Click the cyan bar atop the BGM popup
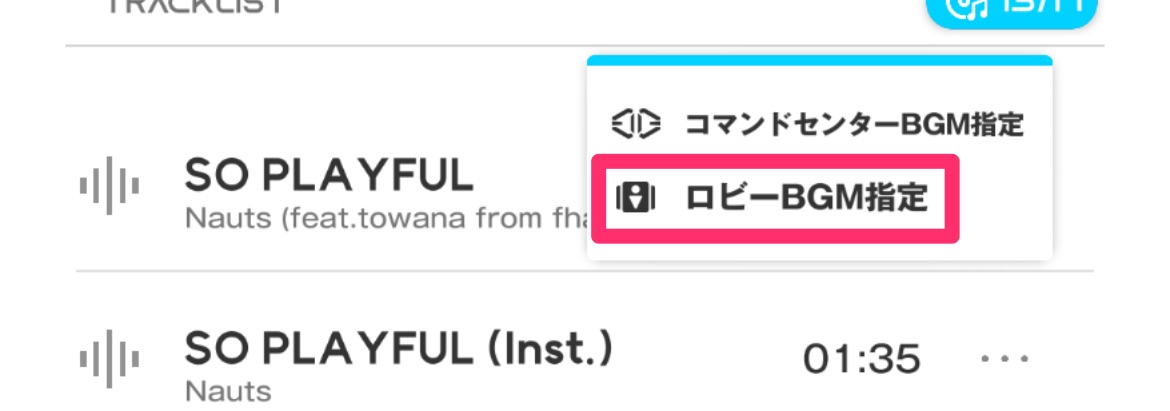This screenshot has height=411, width=1170. [819, 60]
